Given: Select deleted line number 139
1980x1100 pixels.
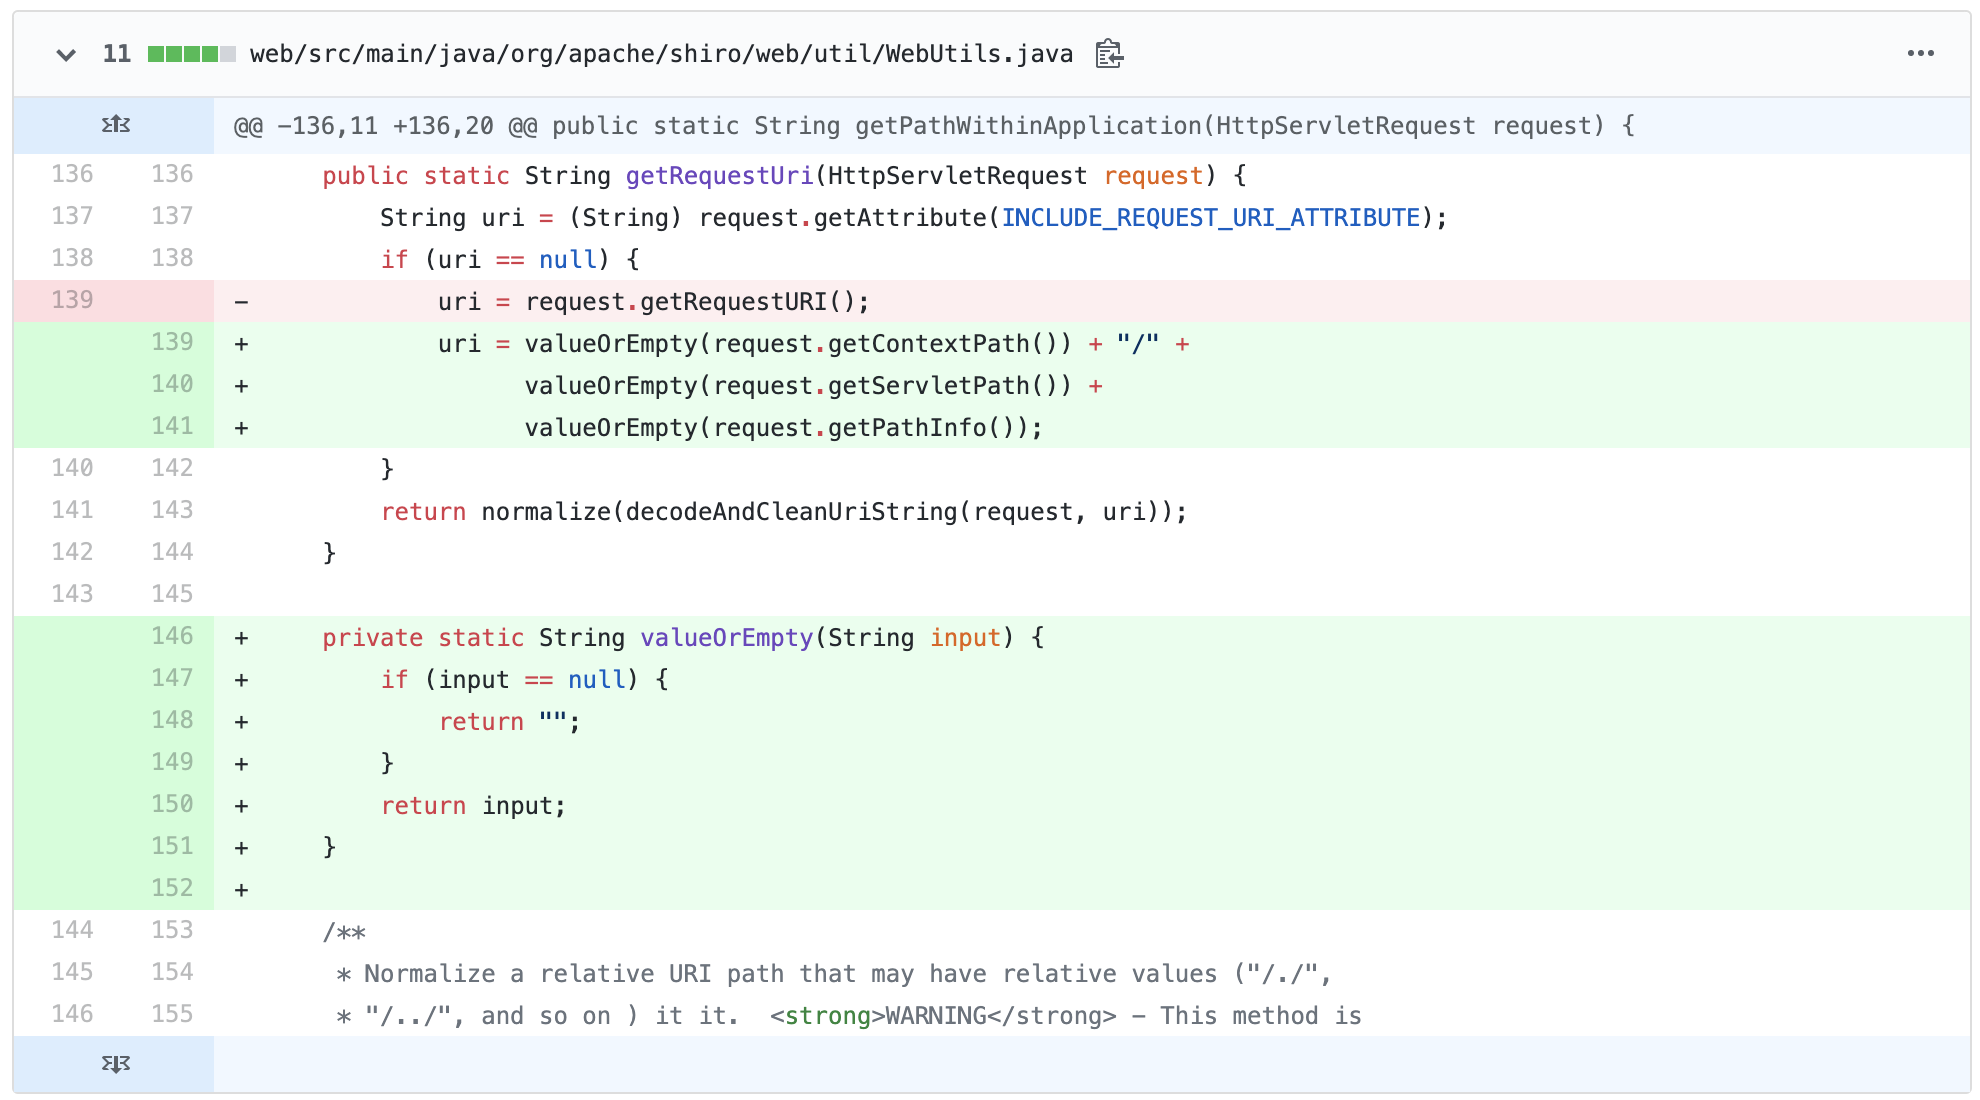Looking at the screenshot, I should (x=72, y=300).
